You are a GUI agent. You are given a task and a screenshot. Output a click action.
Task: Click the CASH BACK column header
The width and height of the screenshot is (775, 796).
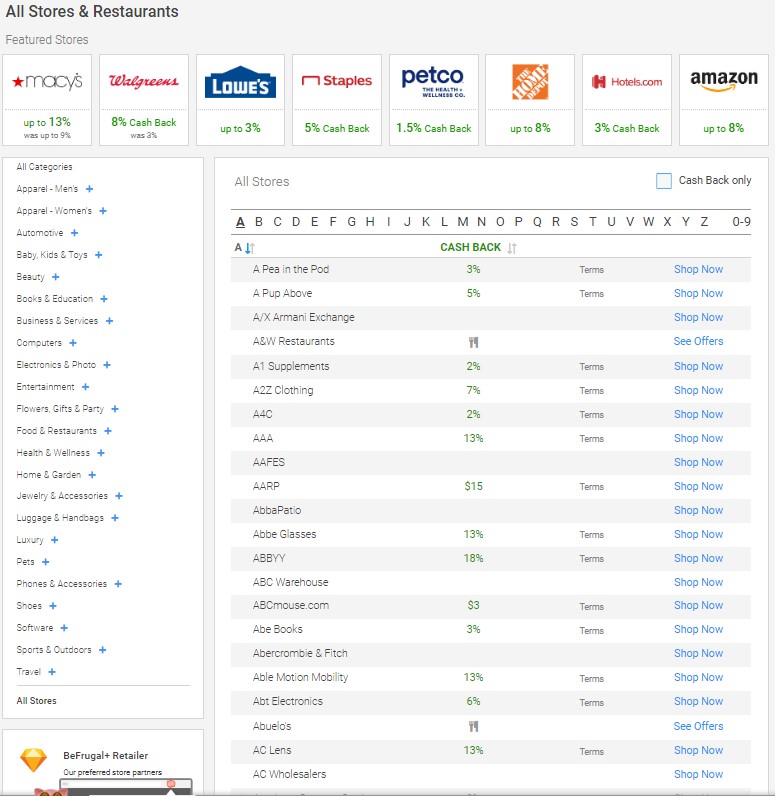click(470, 247)
